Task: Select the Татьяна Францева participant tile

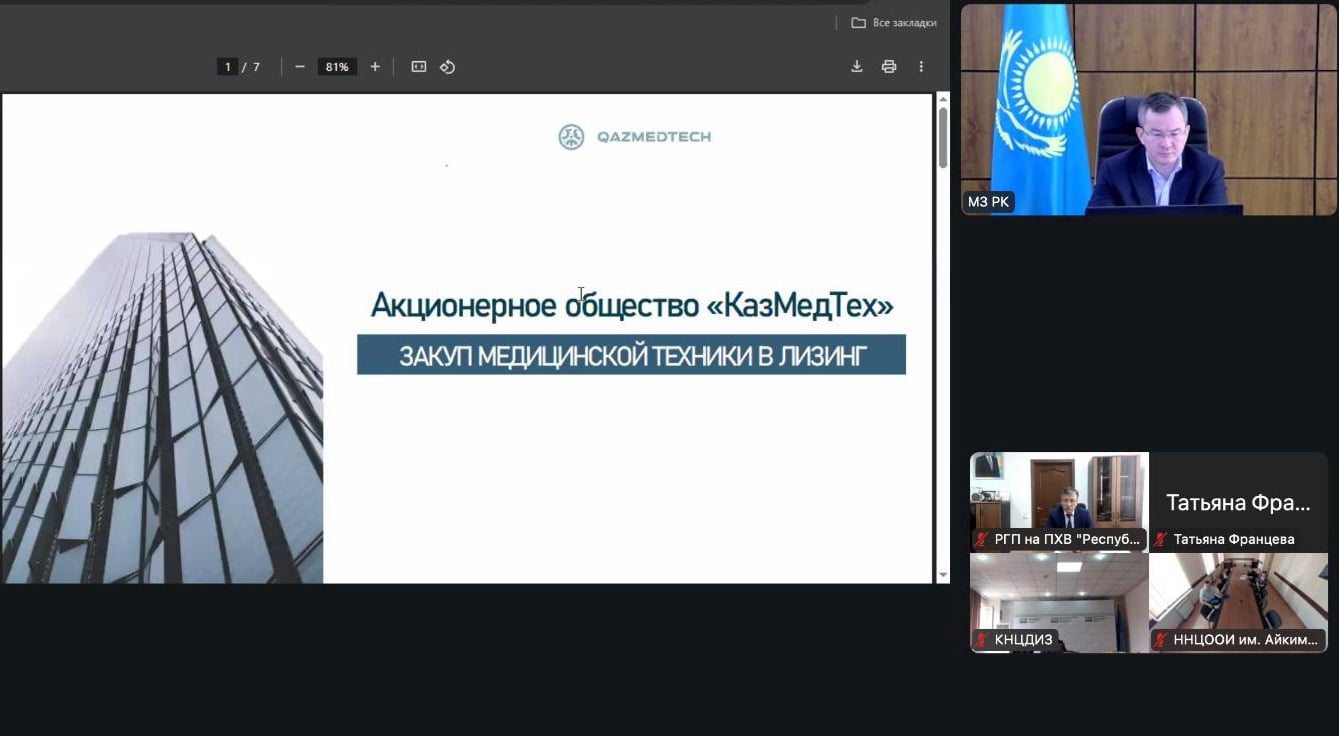Action: (x=1238, y=502)
